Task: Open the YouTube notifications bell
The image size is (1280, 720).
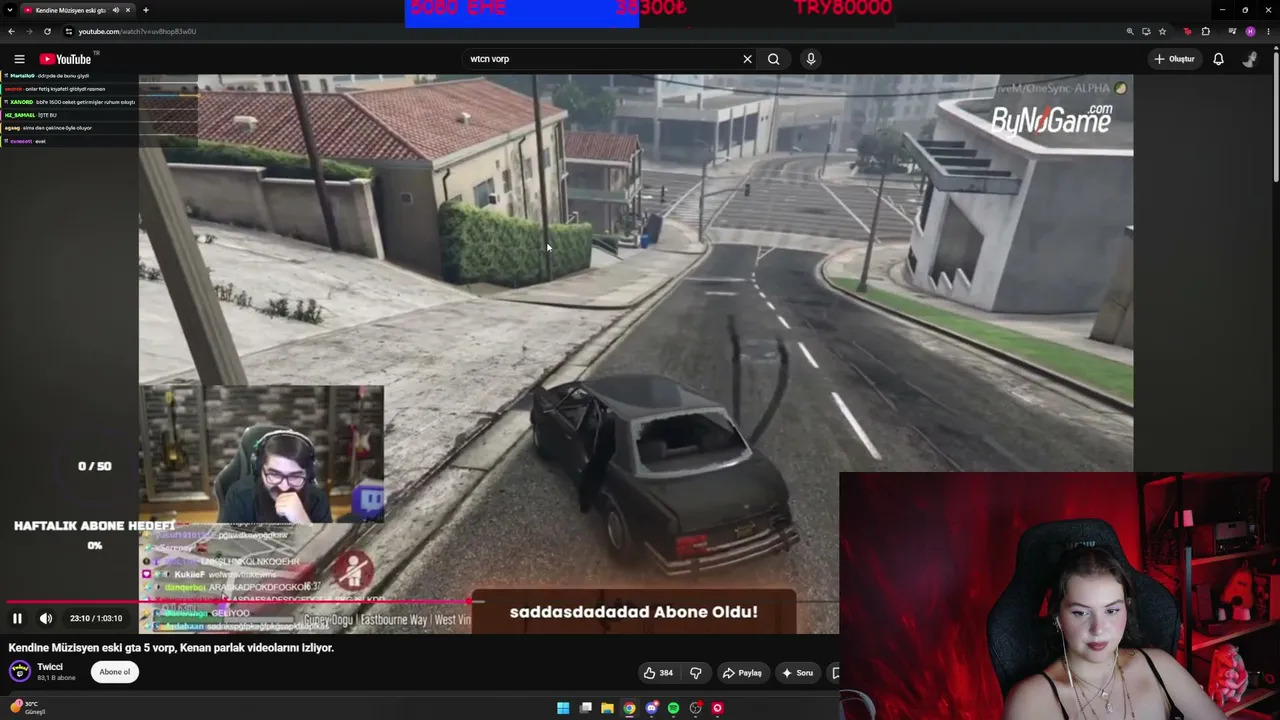Action: point(1218,59)
